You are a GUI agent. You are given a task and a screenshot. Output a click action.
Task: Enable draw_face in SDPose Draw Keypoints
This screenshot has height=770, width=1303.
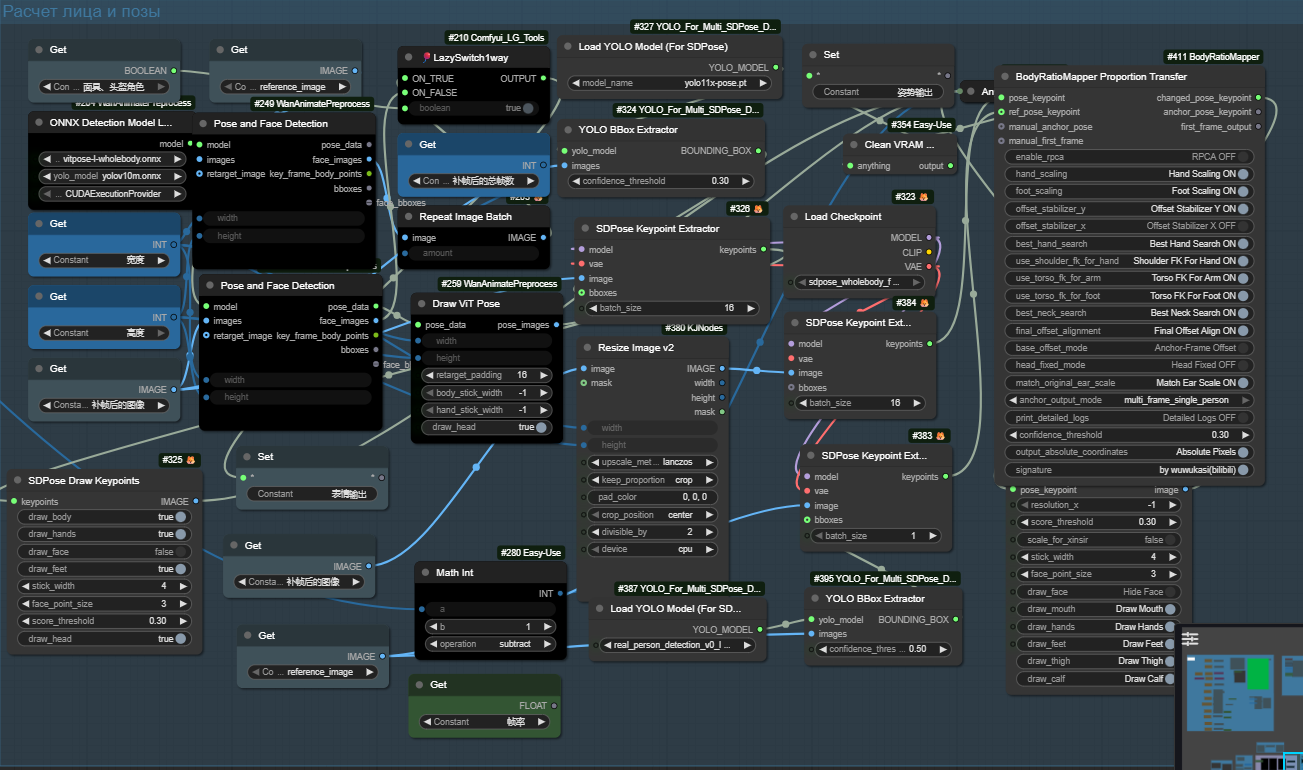(181, 552)
